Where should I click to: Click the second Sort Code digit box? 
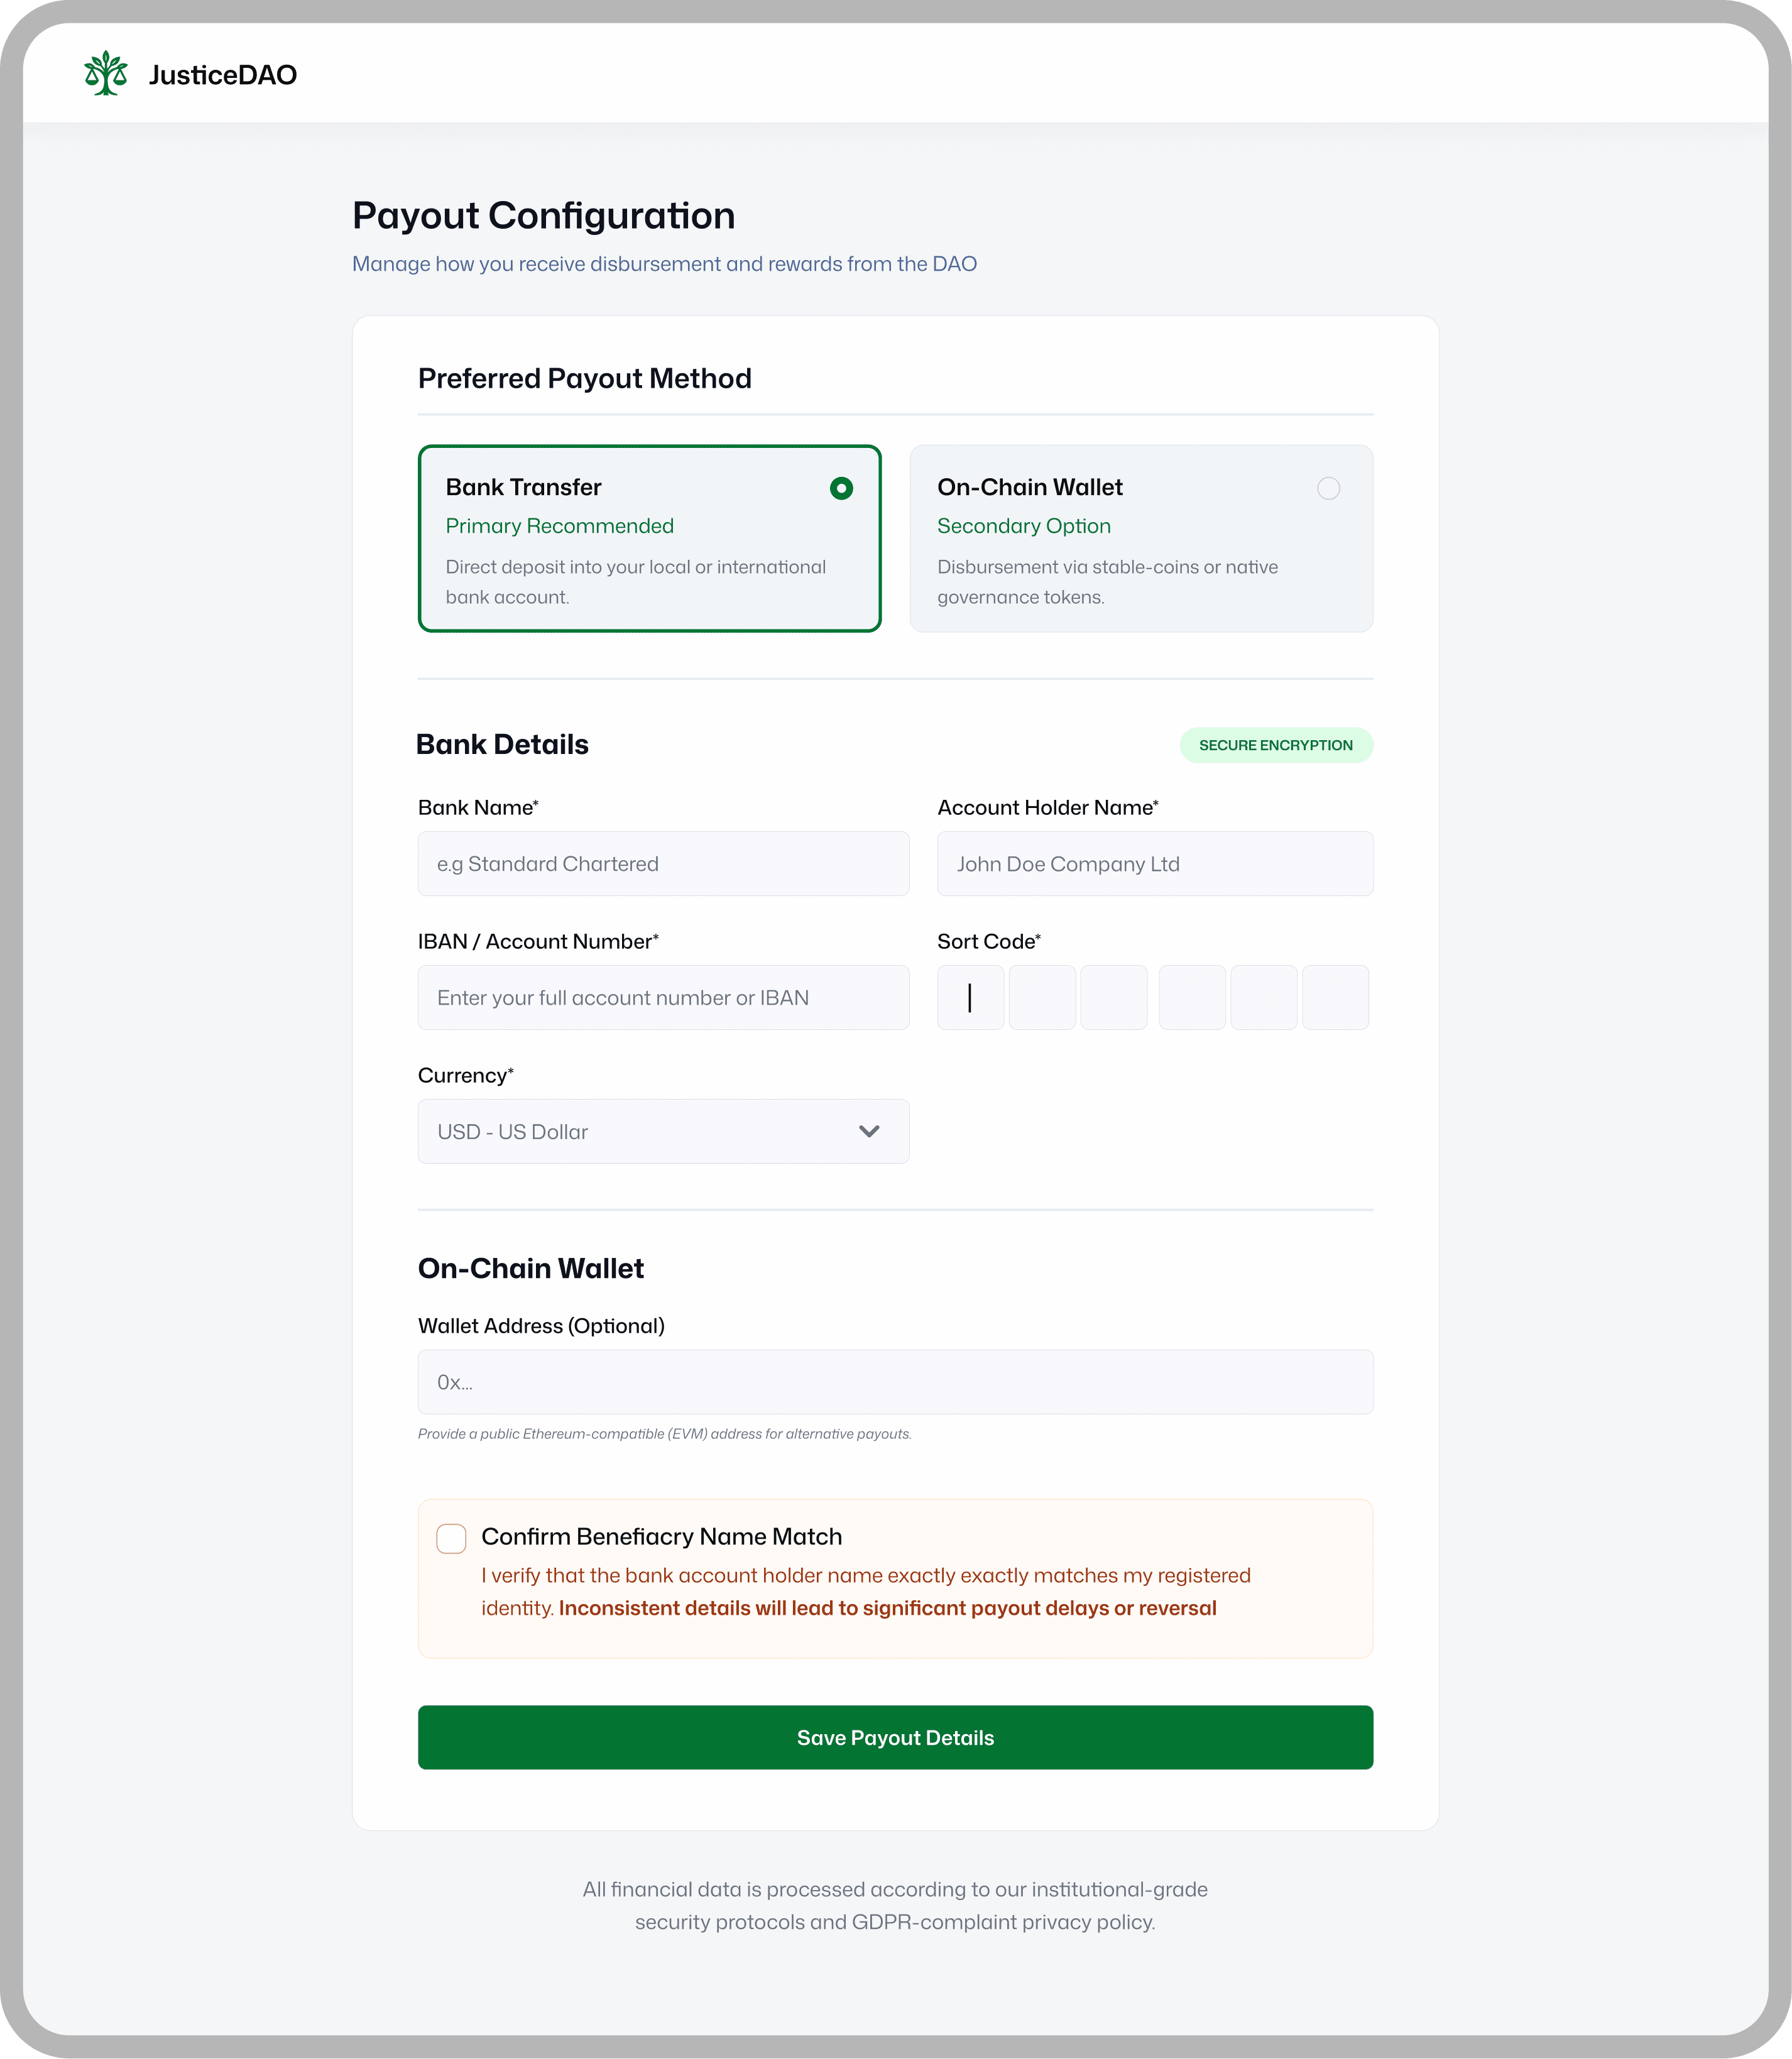tap(1042, 997)
